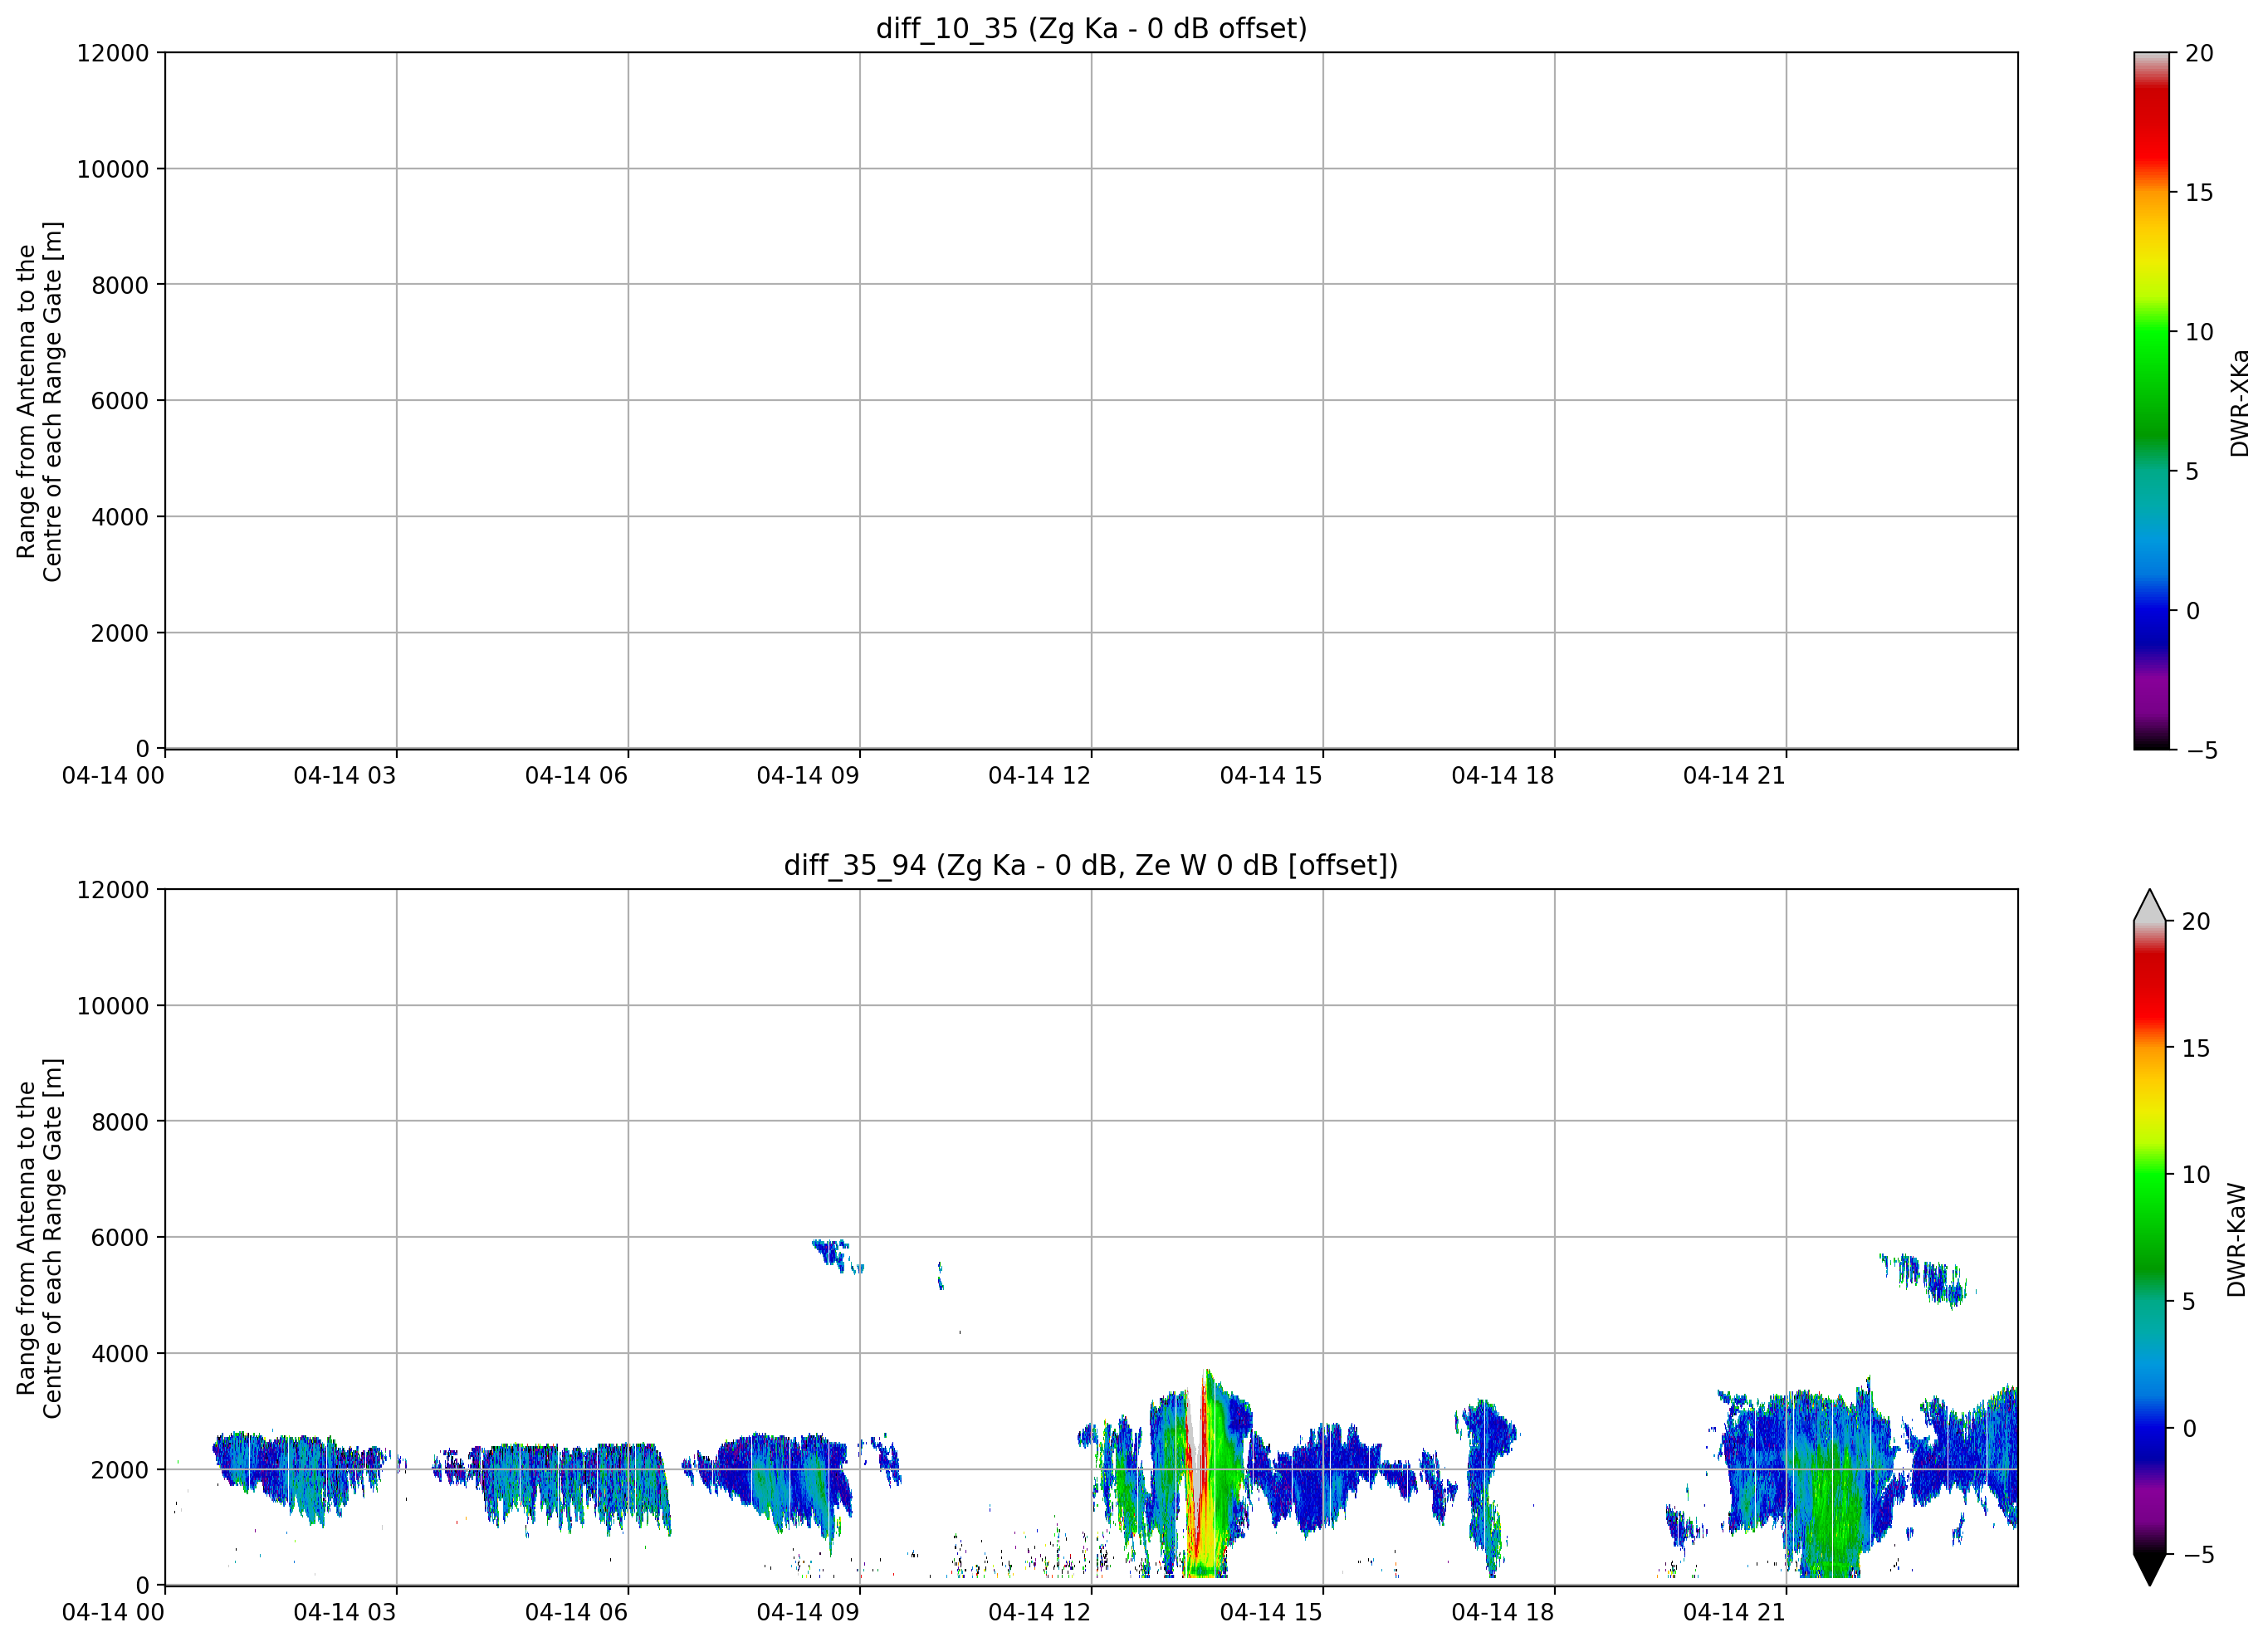
Task: Click the 4000 y-tick of the top plot
Action: 120,517
